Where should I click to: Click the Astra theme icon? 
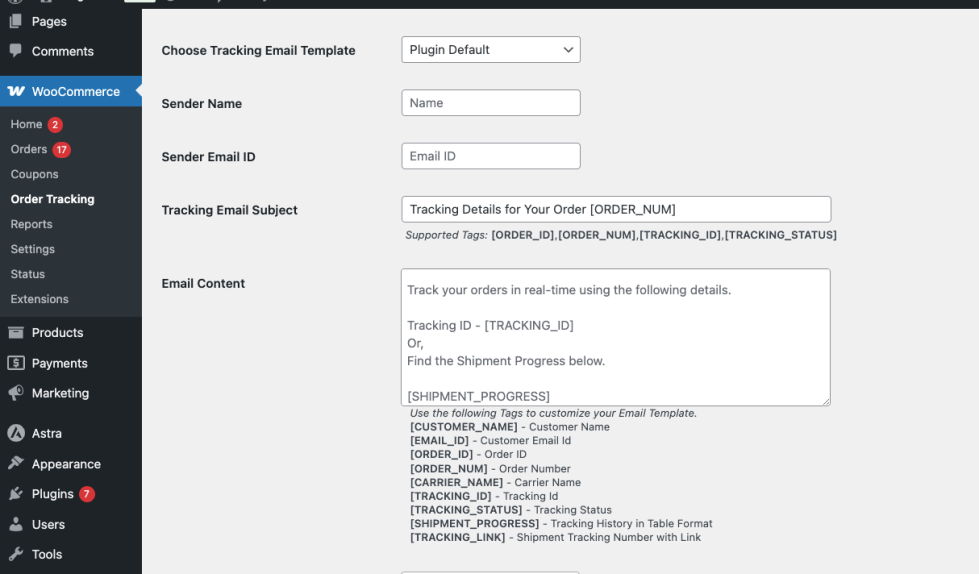pos(16,434)
